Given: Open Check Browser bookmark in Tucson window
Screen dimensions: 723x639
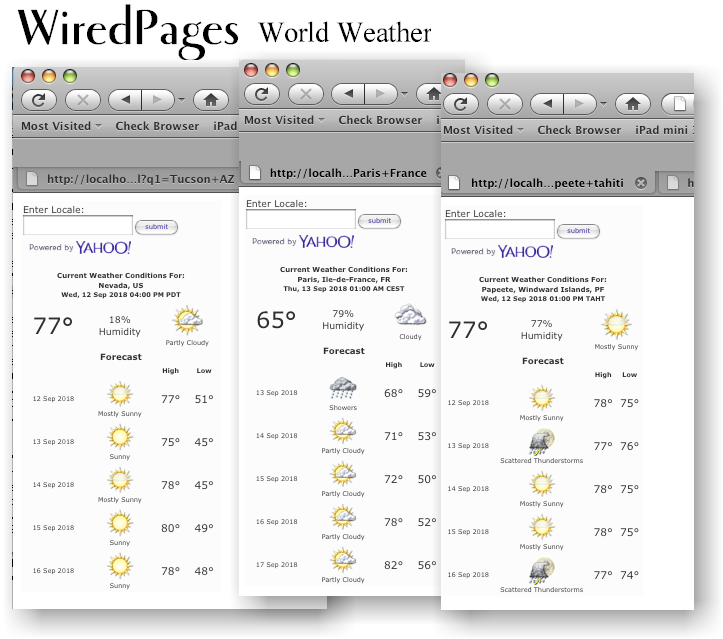Looking at the screenshot, I should (157, 126).
